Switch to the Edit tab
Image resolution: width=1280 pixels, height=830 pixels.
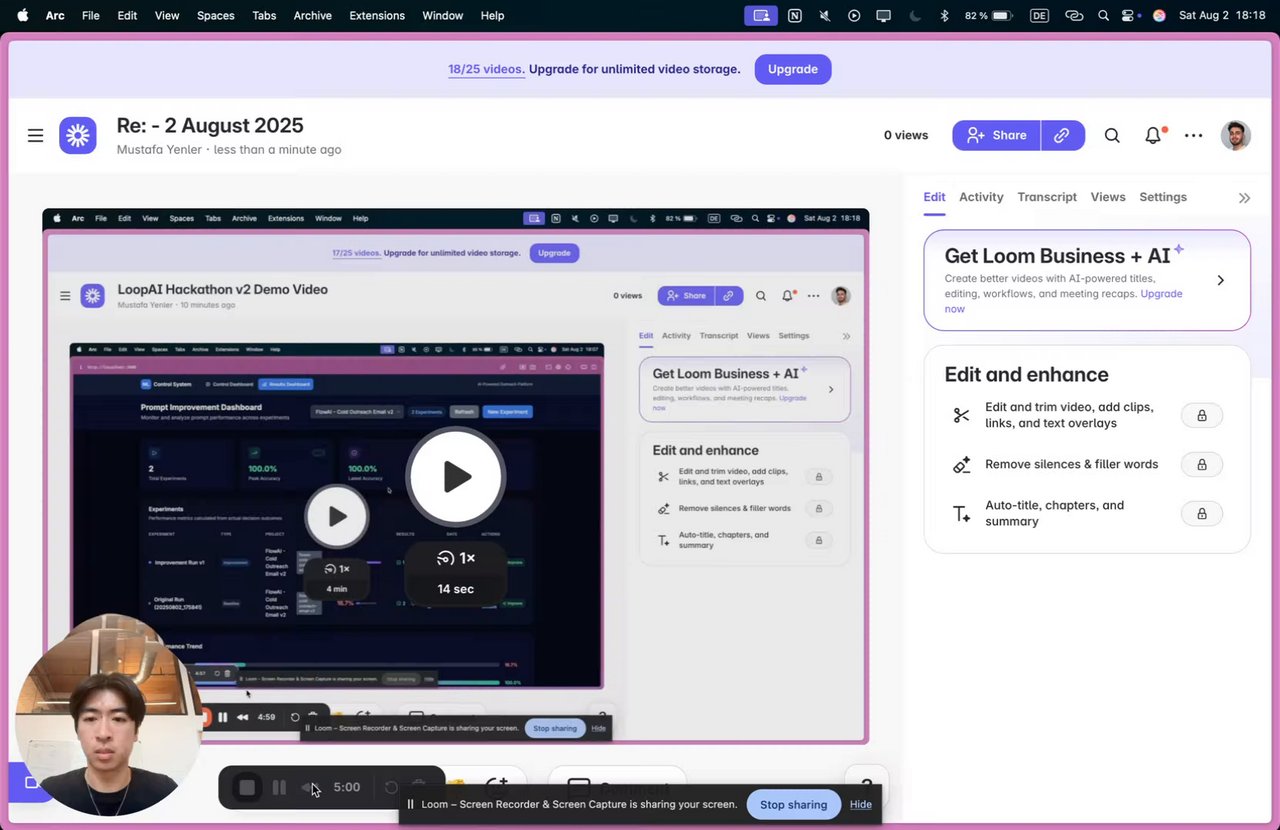coord(934,197)
